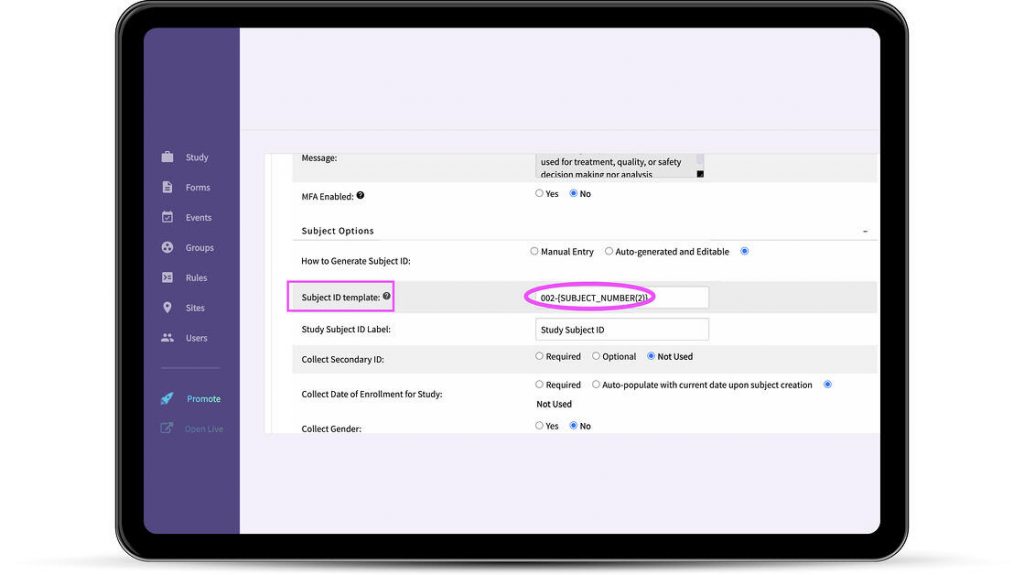The height and width of the screenshot is (575, 1024).
Task: Click the Open Live external link icon
Action: pos(167,428)
